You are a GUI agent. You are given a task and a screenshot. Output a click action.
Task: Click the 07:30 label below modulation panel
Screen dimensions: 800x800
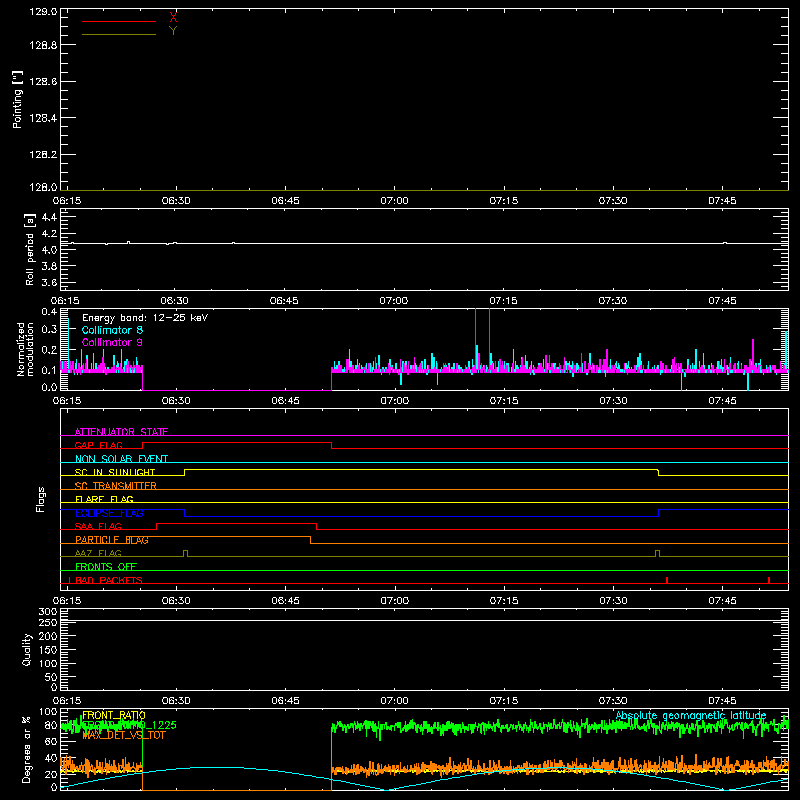pyautogui.click(x=613, y=401)
